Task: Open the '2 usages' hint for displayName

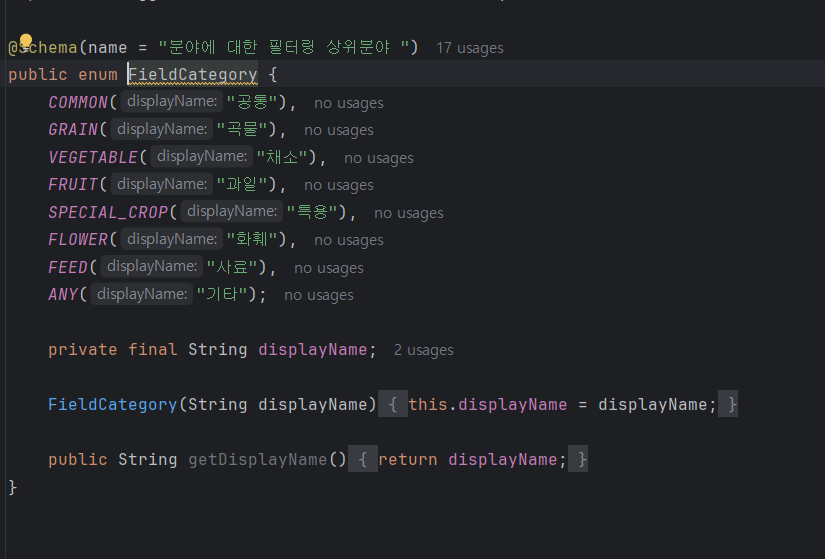Action: 424,350
